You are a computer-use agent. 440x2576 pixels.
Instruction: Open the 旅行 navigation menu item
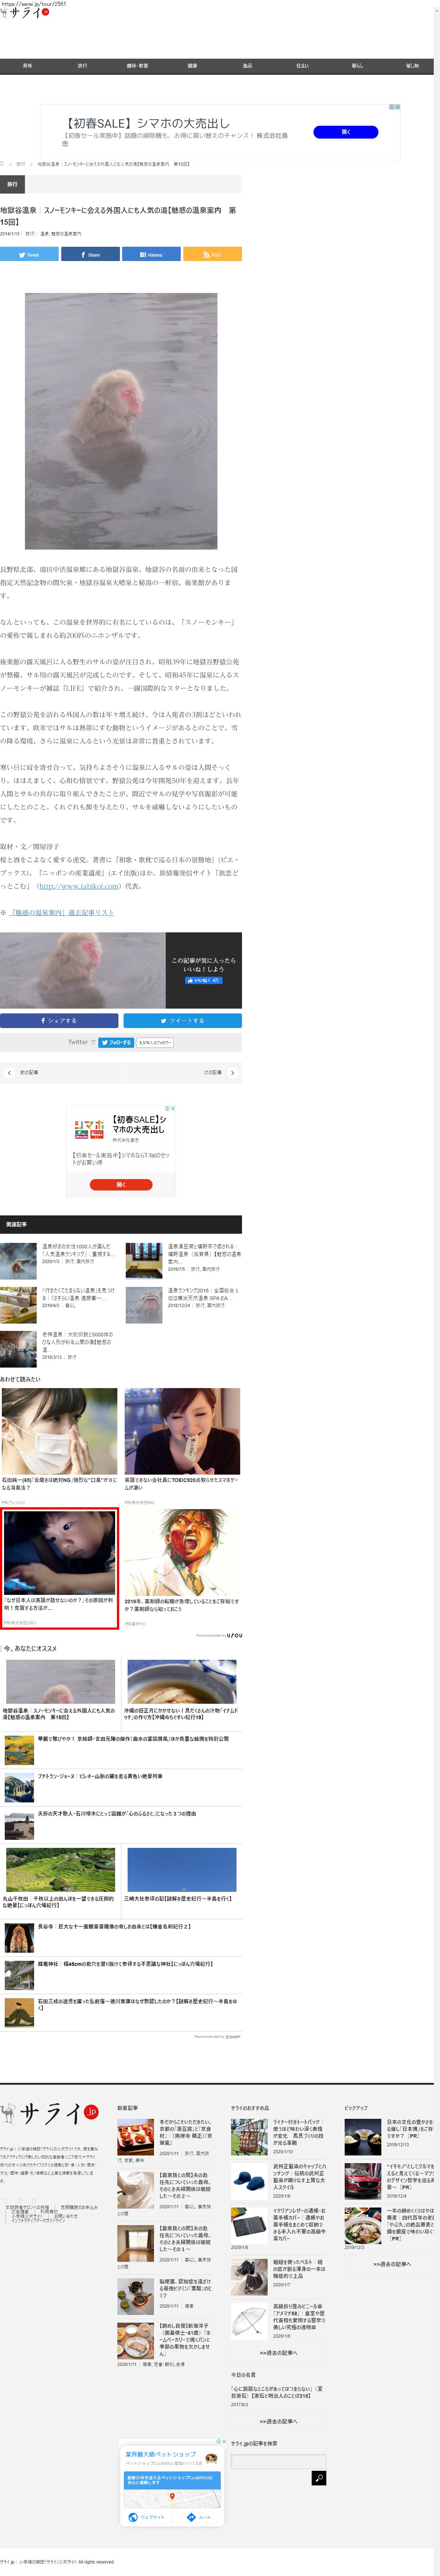[x=82, y=66]
